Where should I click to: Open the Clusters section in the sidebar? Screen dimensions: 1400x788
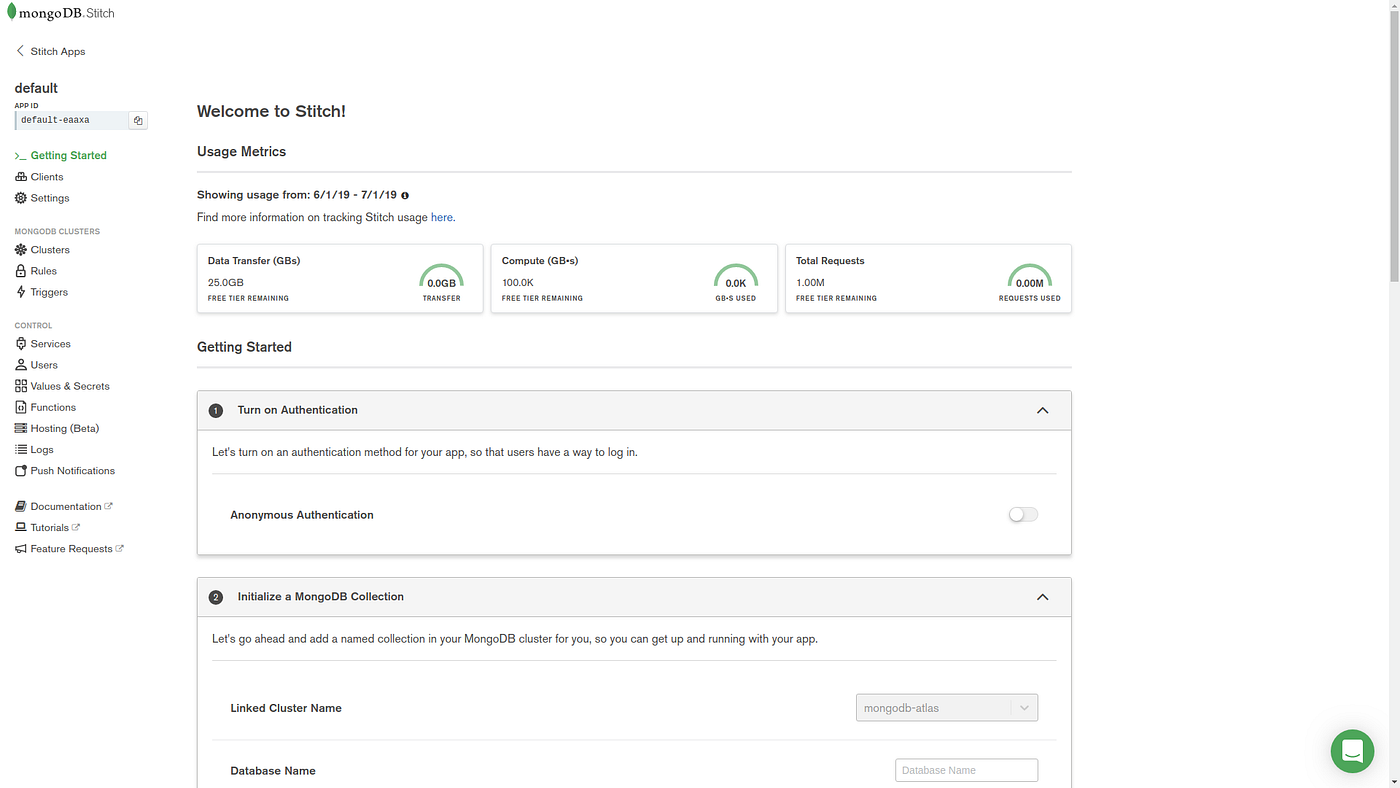[48, 249]
